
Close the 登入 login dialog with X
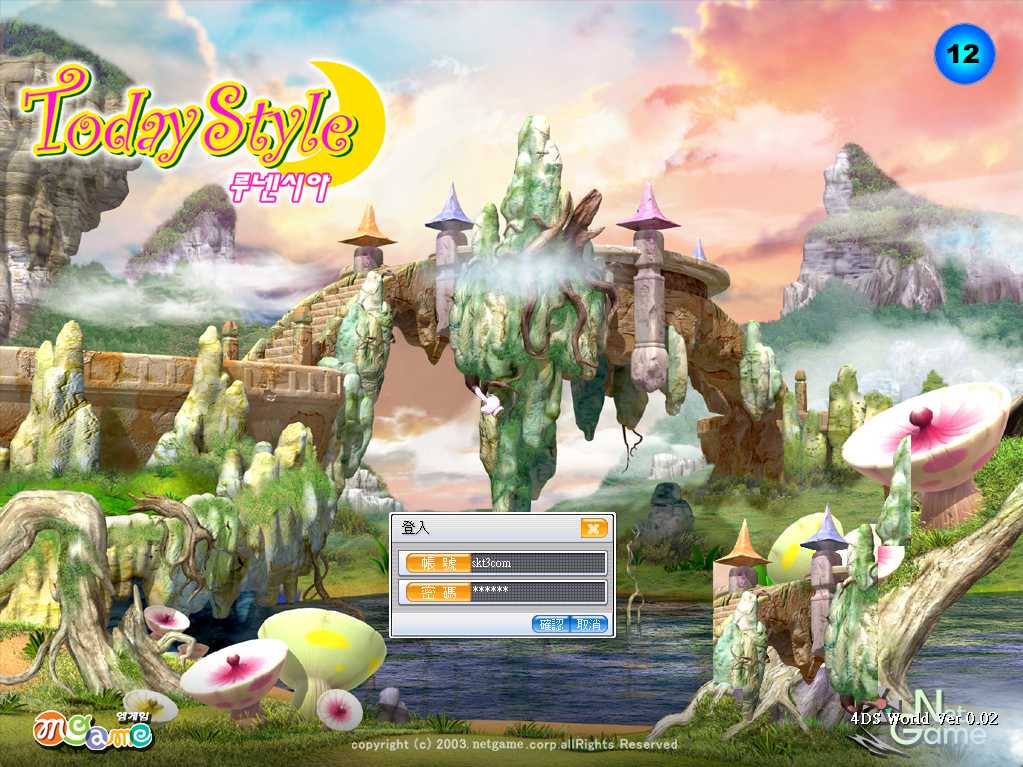coord(593,528)
